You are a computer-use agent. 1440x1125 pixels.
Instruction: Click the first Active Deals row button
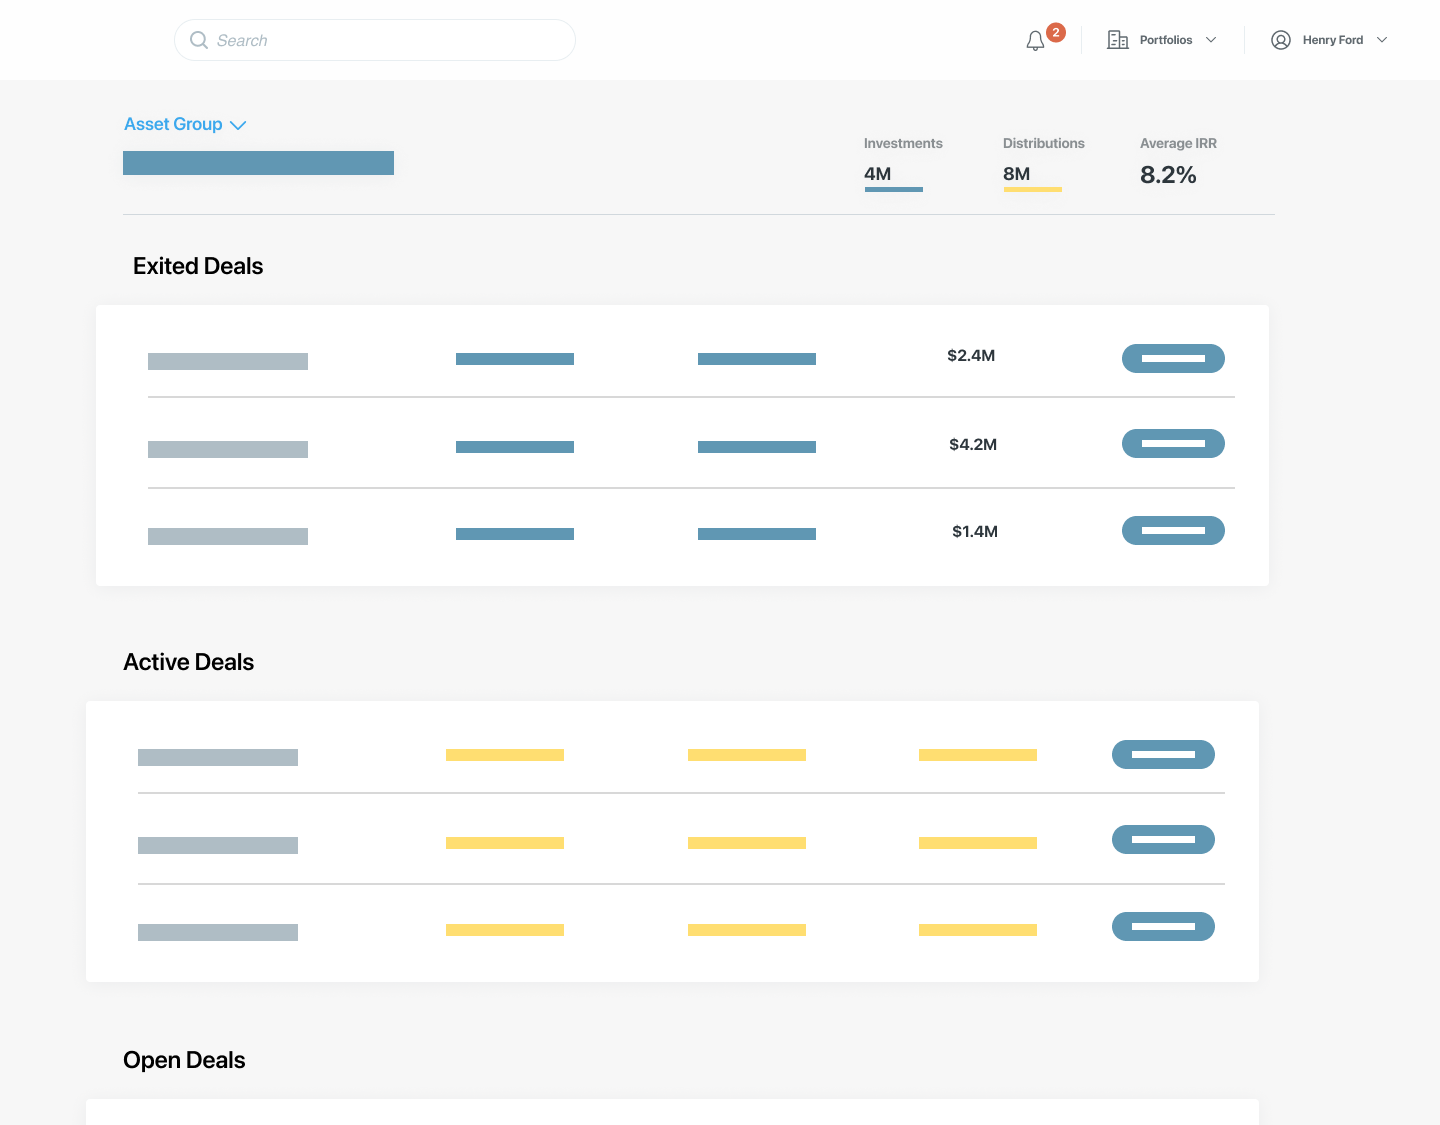coord(1163,754)
